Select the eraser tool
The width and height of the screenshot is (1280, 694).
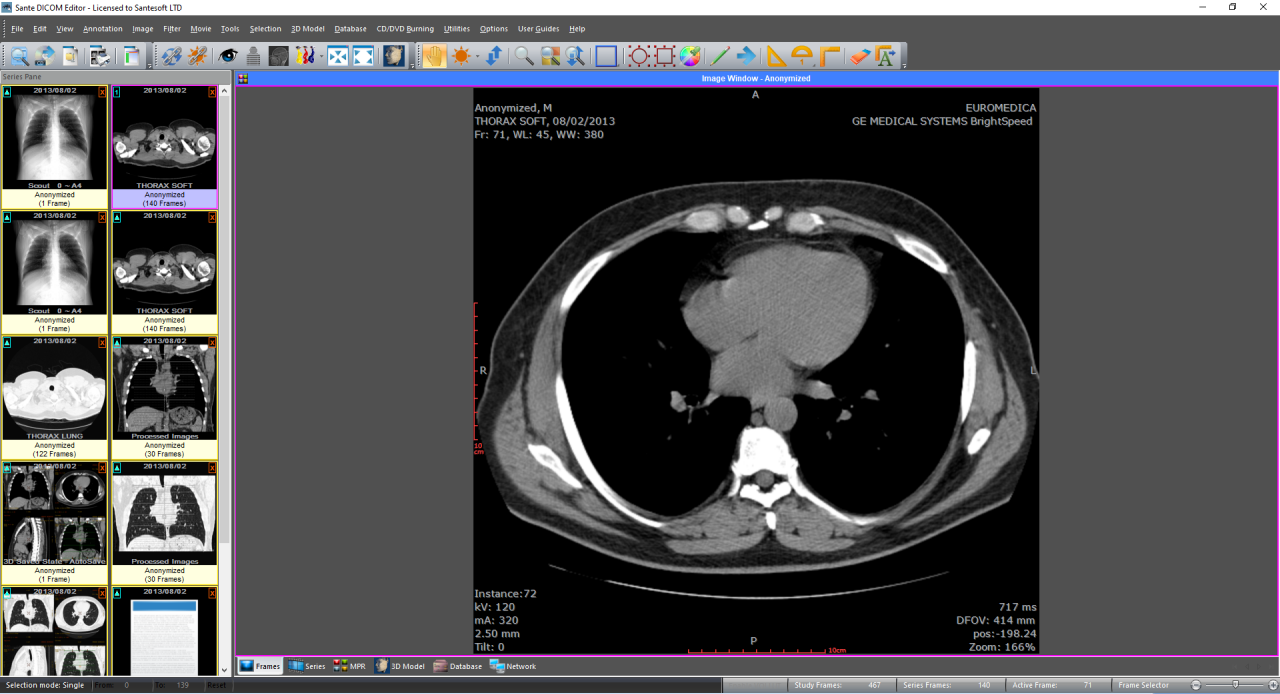click(x=860, y=56)
